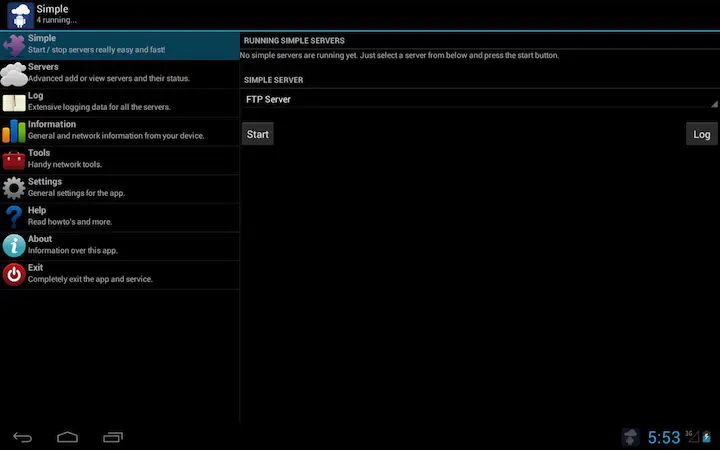Screen dimensions: 720x450
Task: Click the purple puzzle piece Simple icon
Action: [14, 45]
